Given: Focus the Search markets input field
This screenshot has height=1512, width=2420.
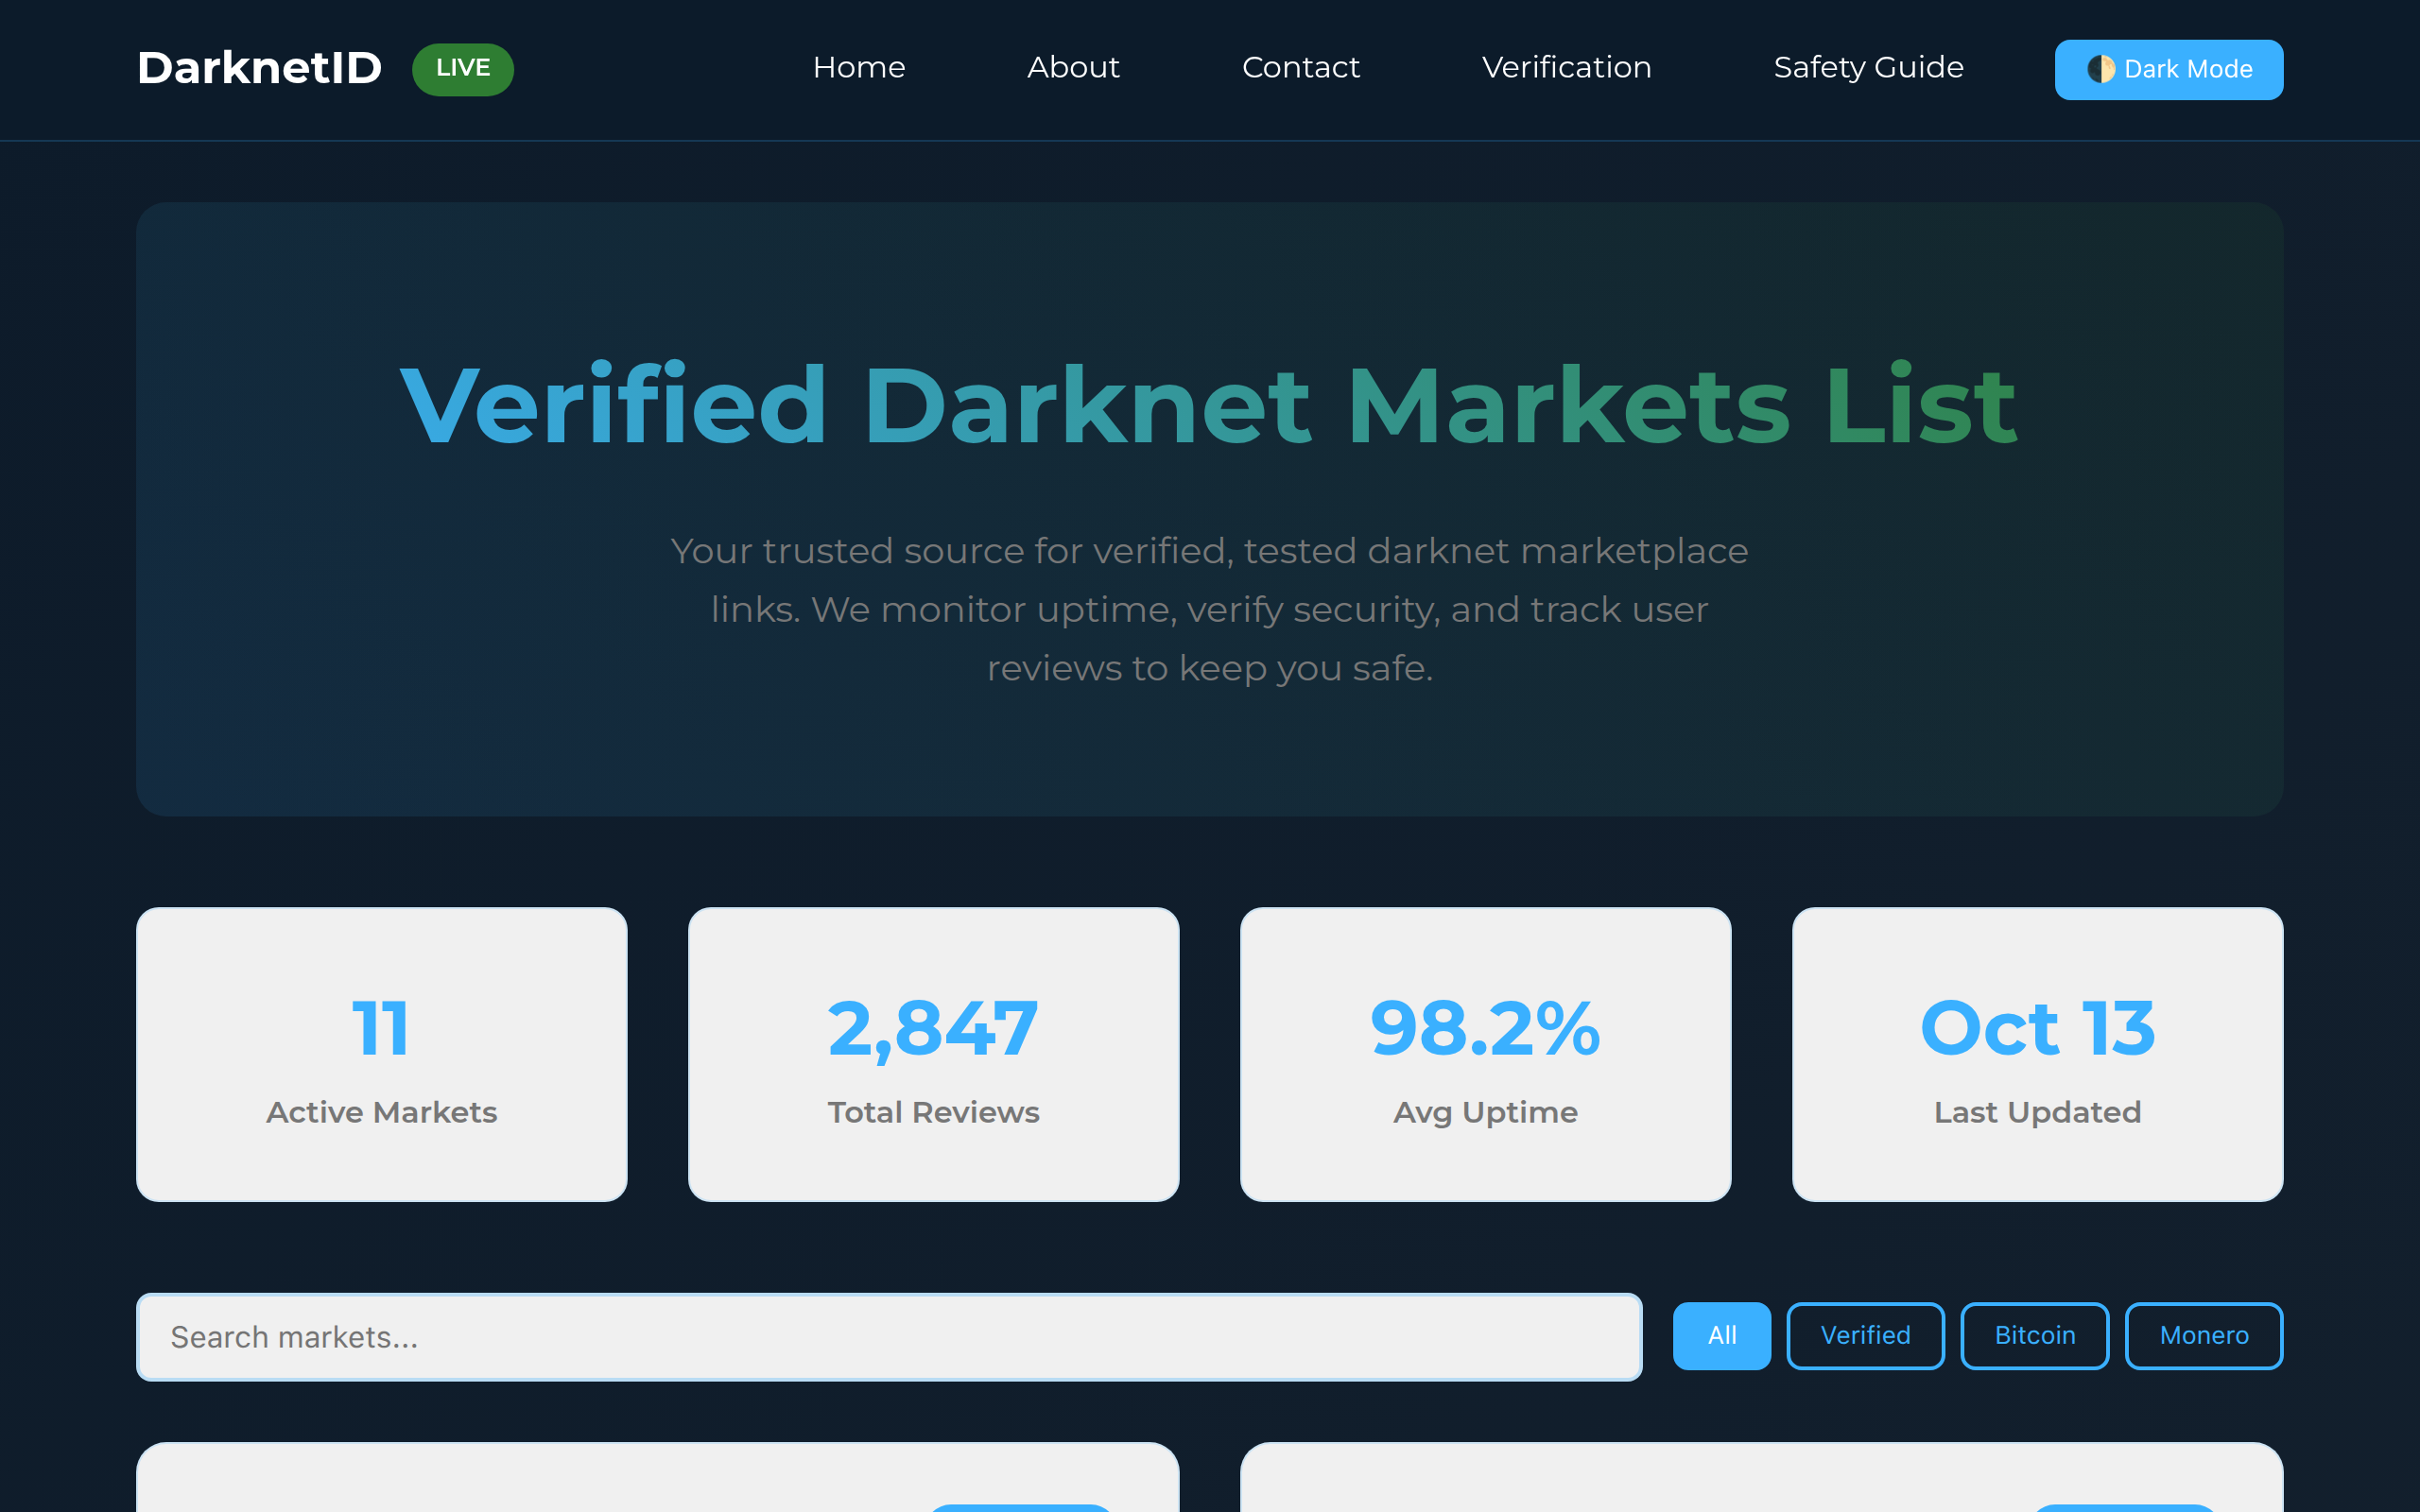Looking at the screenshot, I should (888, 1337).
